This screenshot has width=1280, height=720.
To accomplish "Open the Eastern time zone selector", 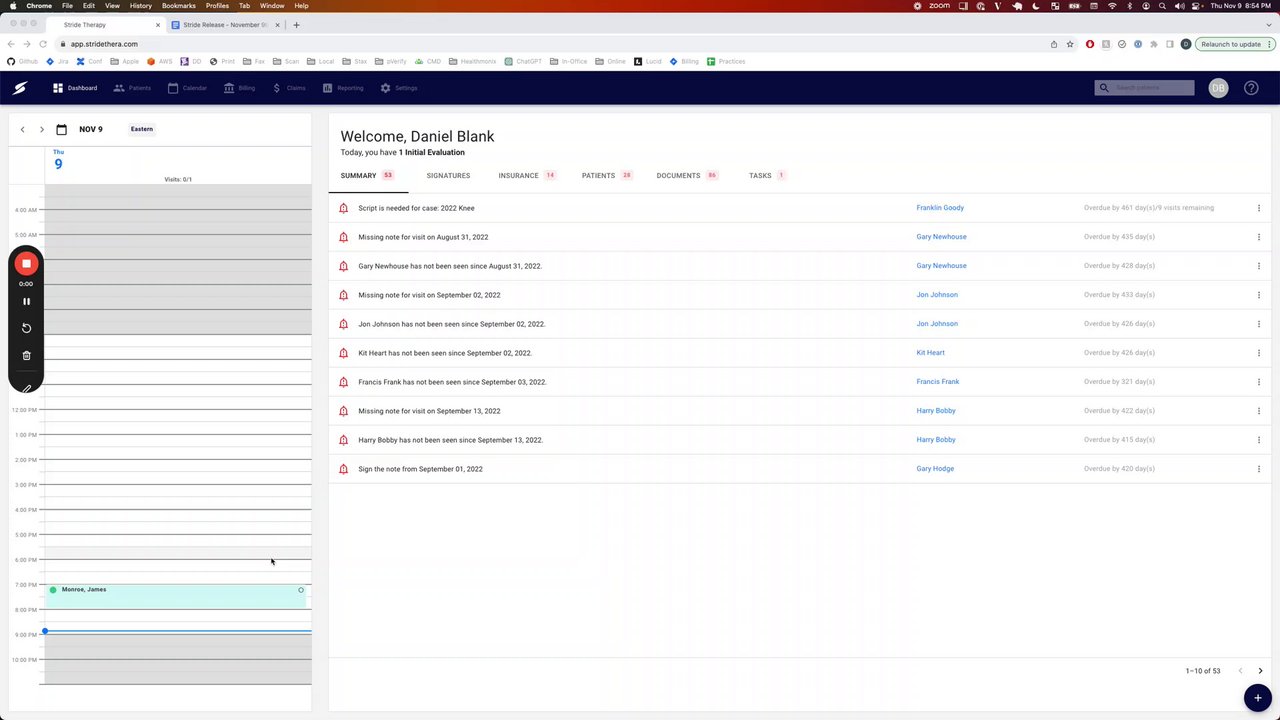I will tap(142, 129).
